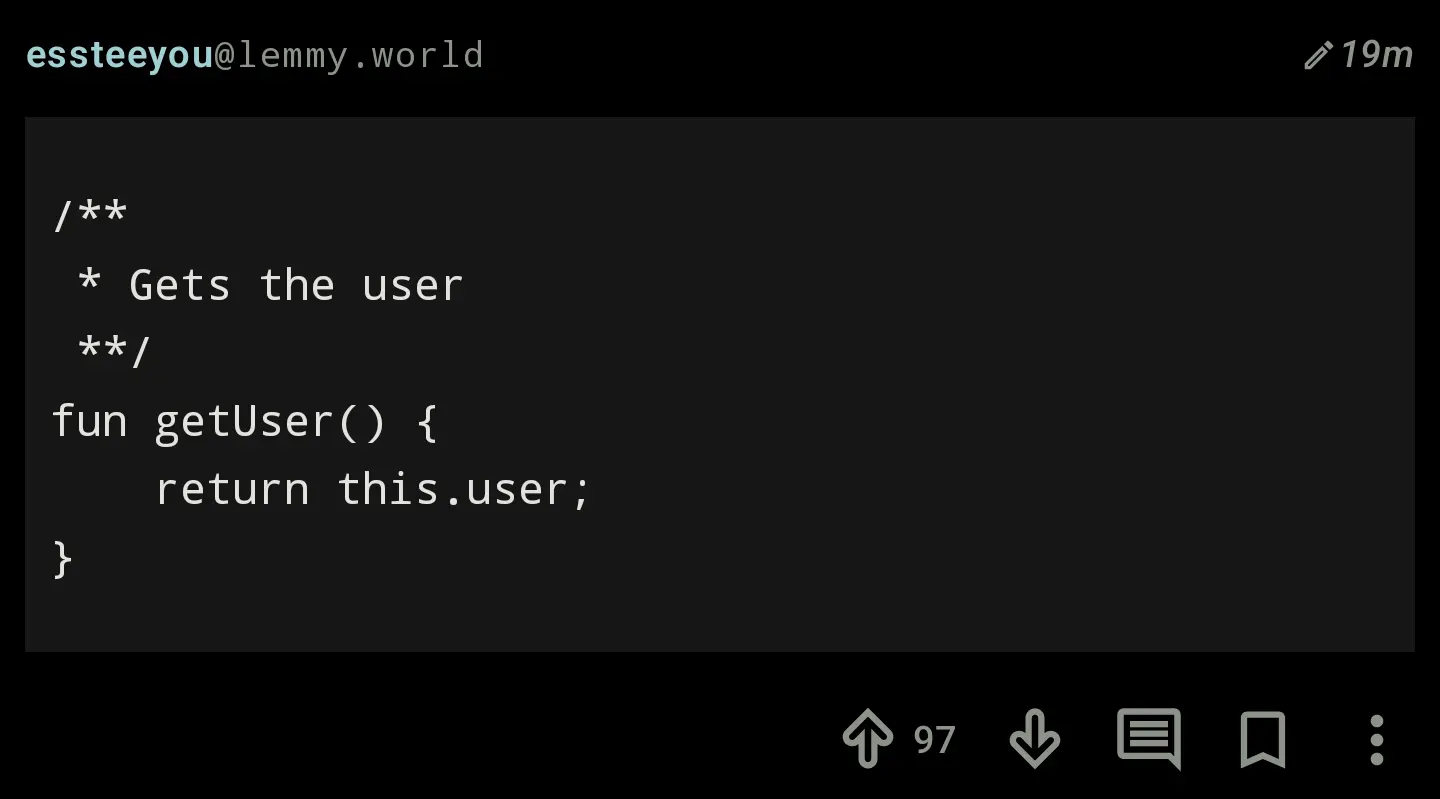Open actions via the vertical ellipsis
Screen dimensions: 1440x799
click(1375, 739)
